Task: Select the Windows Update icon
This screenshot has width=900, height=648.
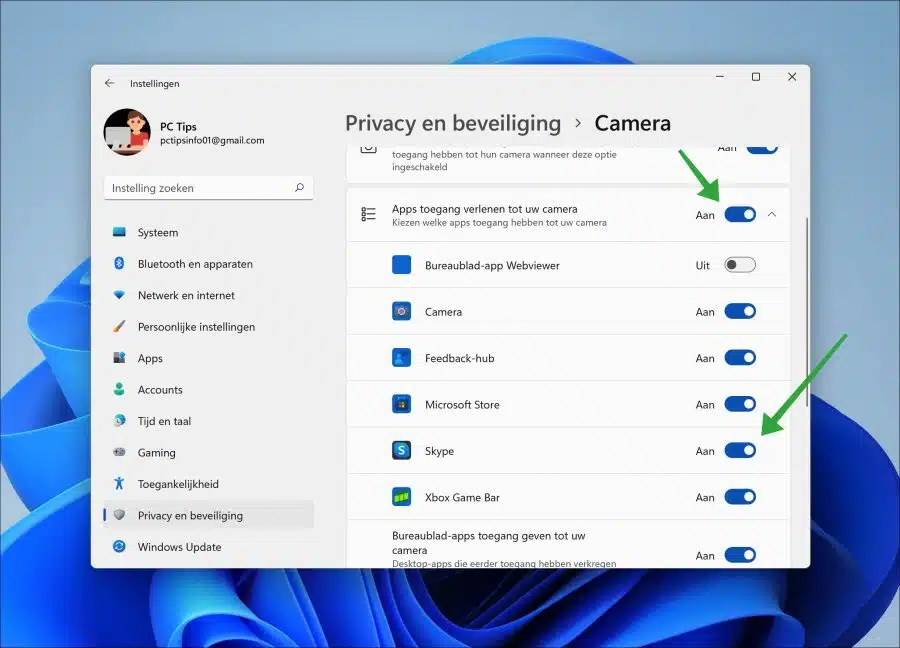Action: tap(119, 546)
